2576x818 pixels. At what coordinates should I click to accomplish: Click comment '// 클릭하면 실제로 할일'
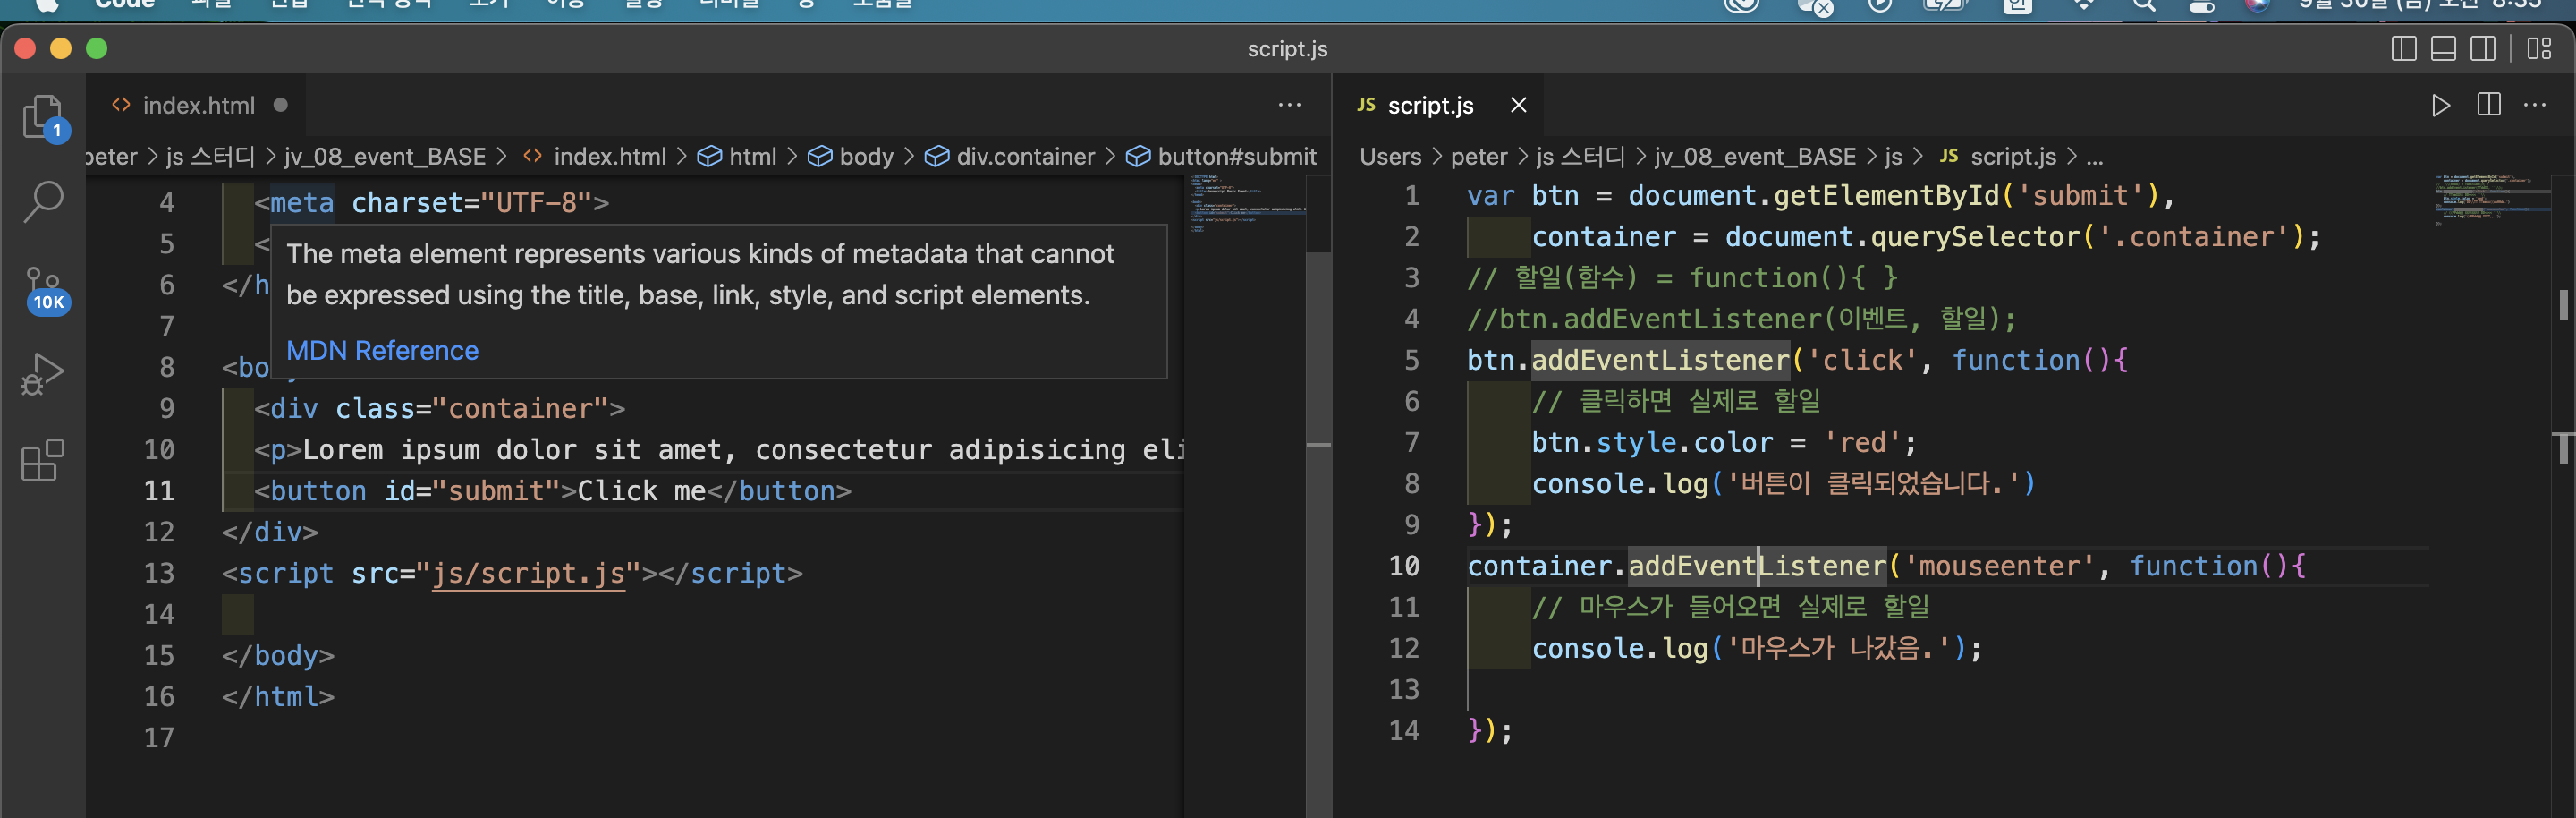pyautogui.click(x=1676, y=401)
